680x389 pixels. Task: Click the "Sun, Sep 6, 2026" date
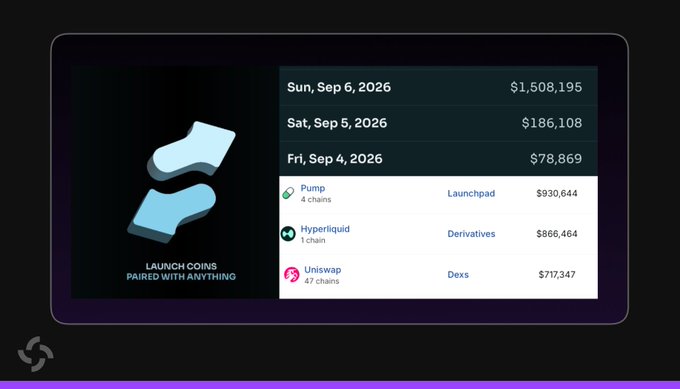(339, 87)
